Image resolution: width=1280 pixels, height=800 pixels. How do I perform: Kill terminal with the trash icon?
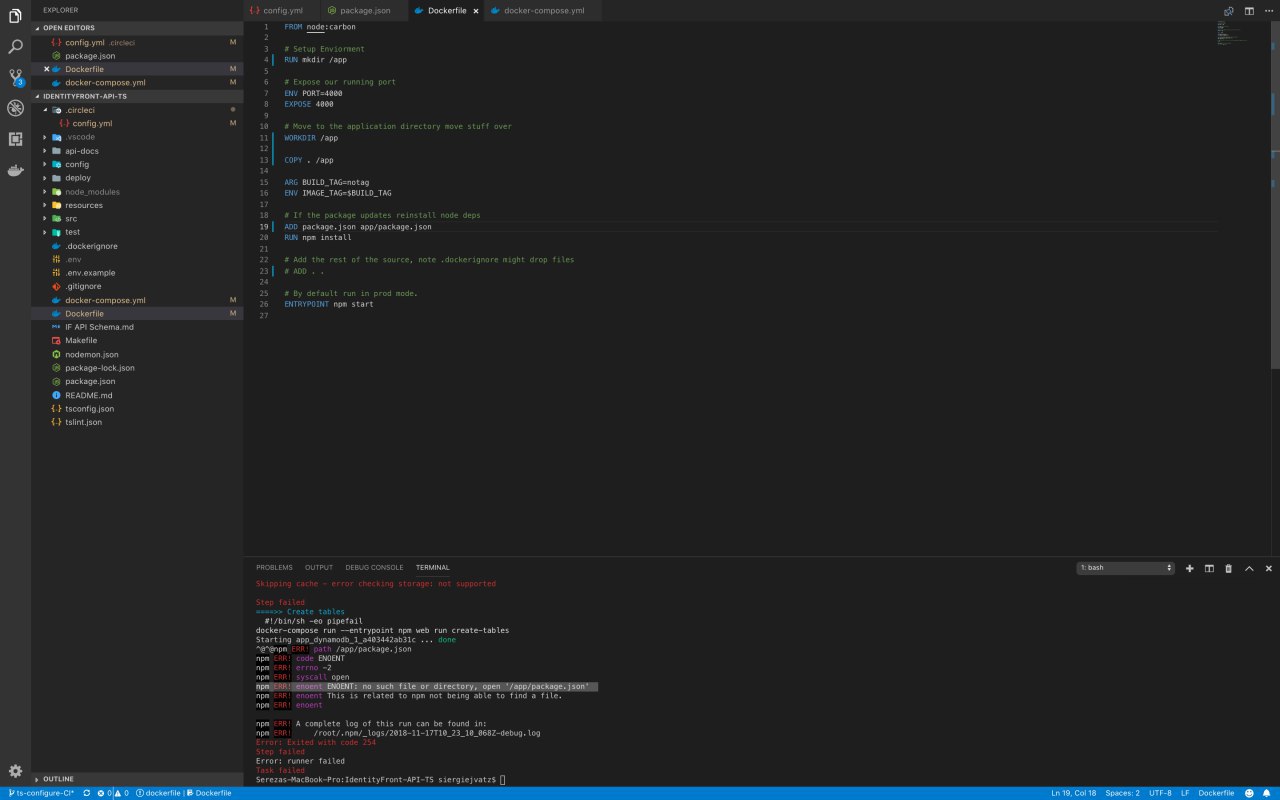(x=1229, y=568)
